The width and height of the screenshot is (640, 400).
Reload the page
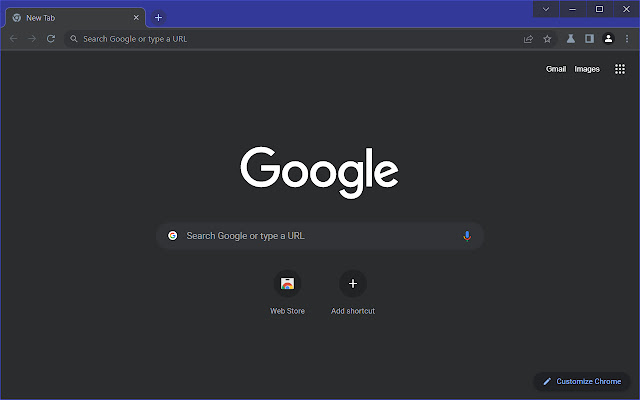tap(51, 39)
